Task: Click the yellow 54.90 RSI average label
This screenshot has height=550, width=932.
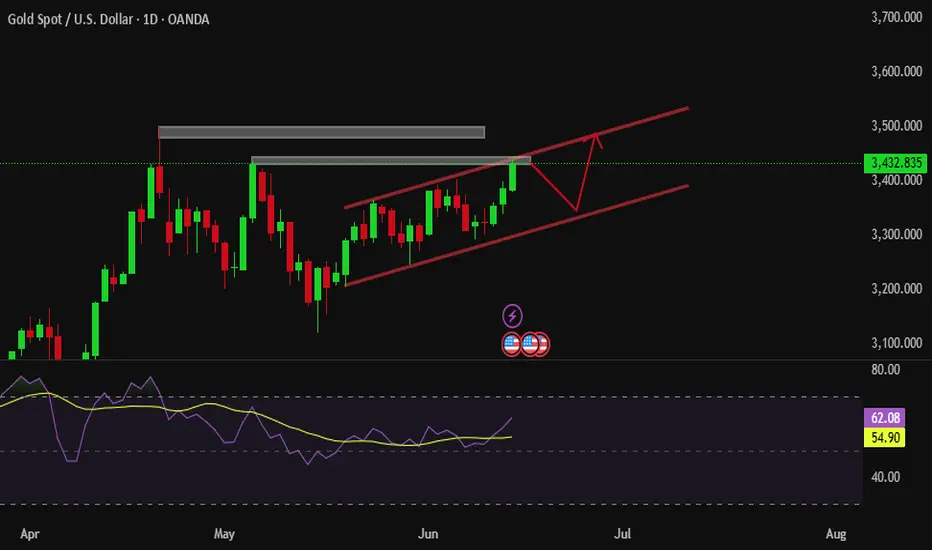Action: pyautogui.click(x=884, y=438)
